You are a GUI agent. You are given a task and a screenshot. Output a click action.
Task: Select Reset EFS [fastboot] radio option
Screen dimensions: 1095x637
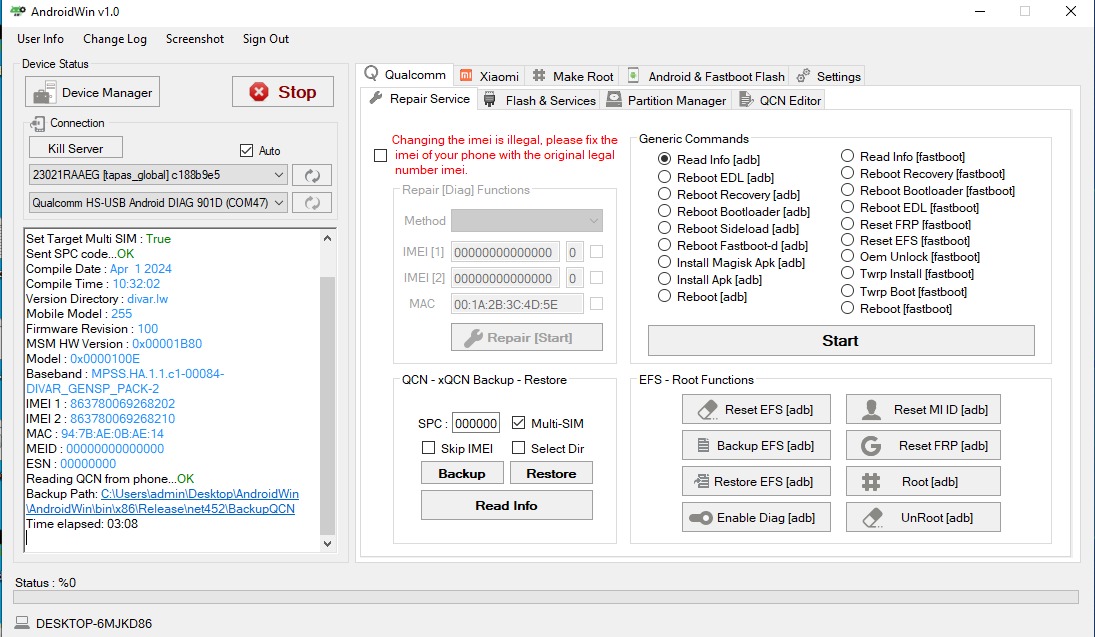pos(847,240)
